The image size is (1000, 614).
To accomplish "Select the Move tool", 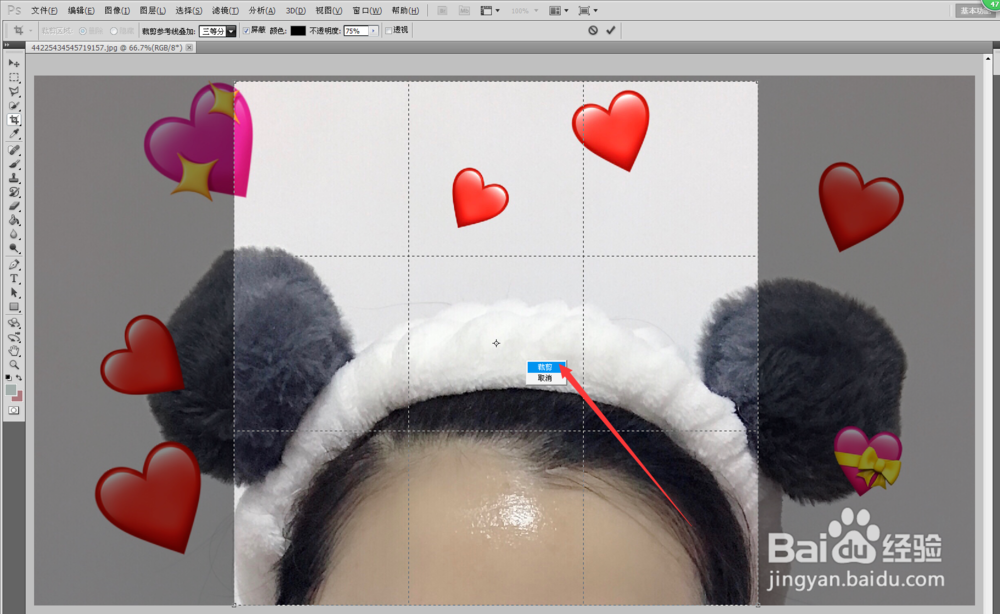I will [14, 63].
